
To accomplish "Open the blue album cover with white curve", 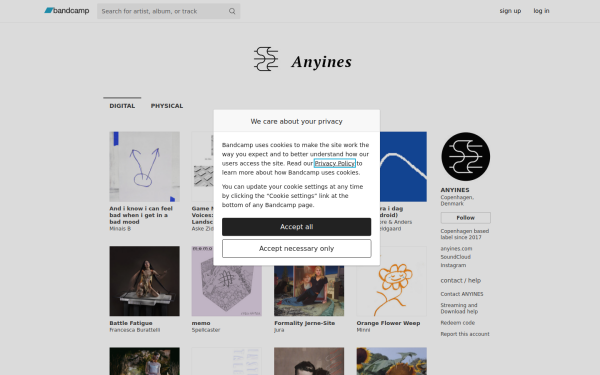I will point(403,166).
